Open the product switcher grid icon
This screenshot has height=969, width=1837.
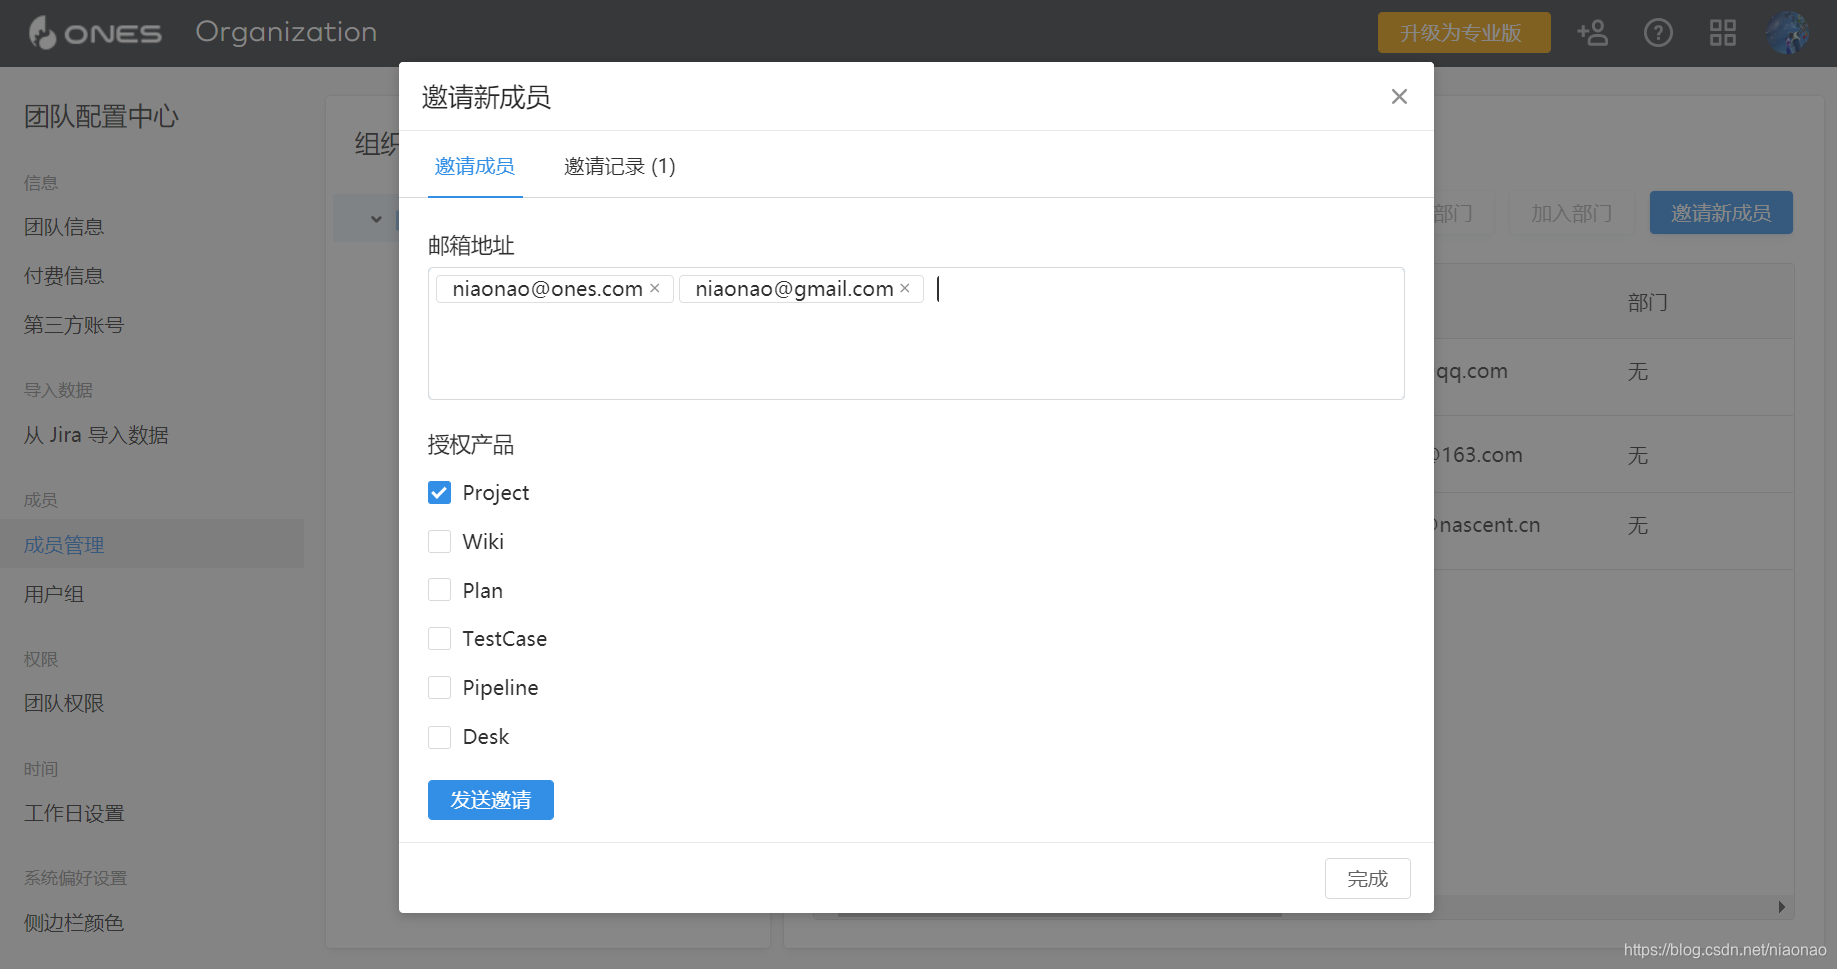coord(1723,33)
